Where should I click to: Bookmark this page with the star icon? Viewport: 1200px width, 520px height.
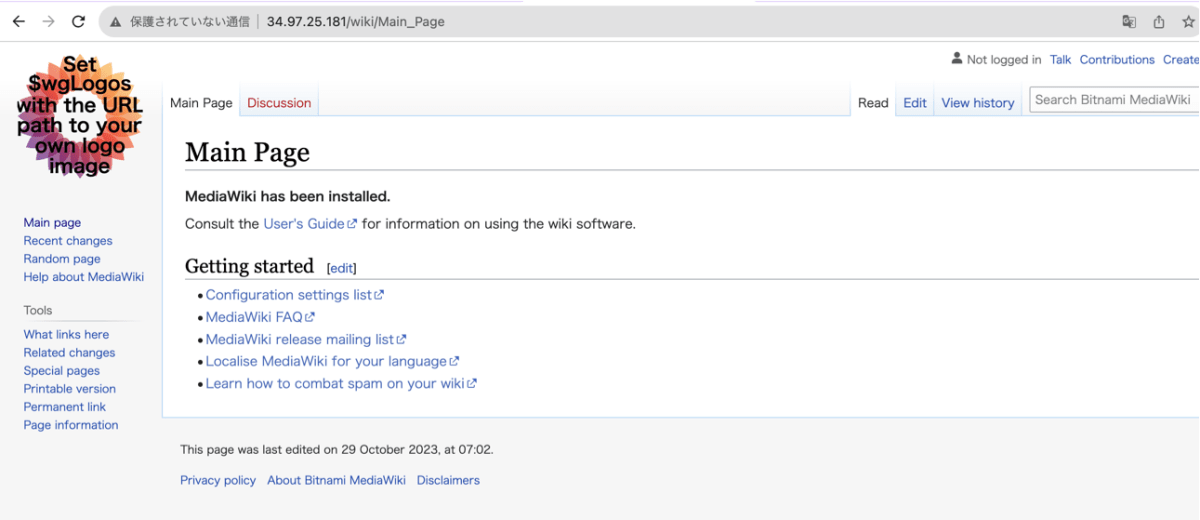click(1188, 21)
